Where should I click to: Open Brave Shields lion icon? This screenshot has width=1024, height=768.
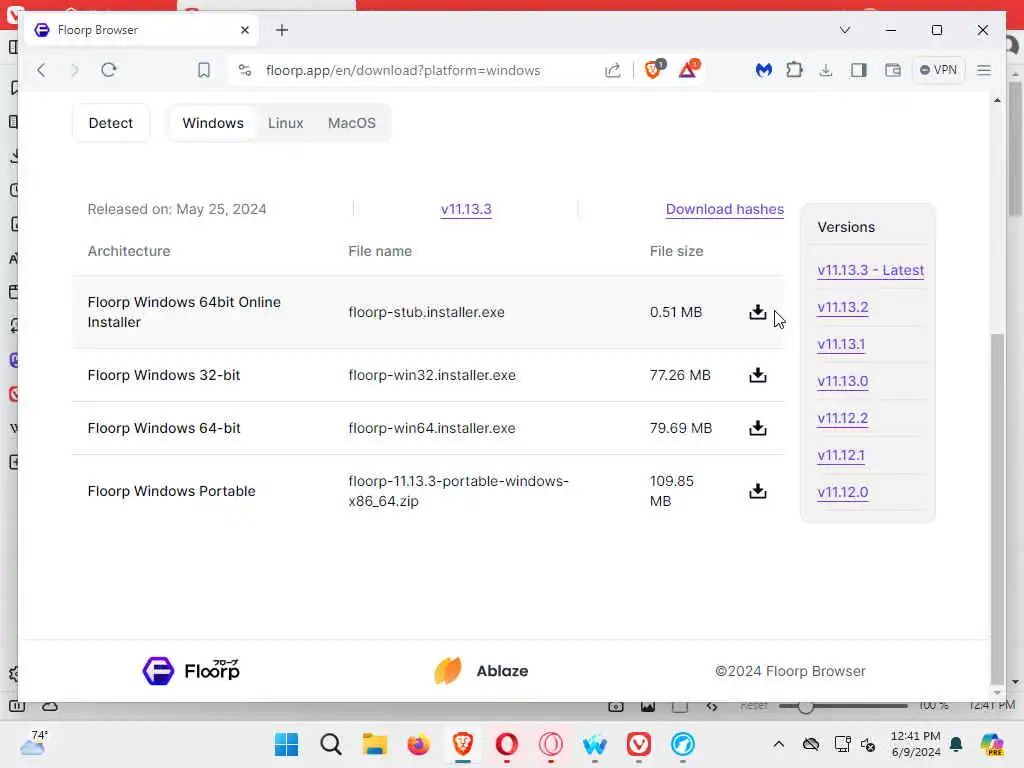tap(654, 69)
